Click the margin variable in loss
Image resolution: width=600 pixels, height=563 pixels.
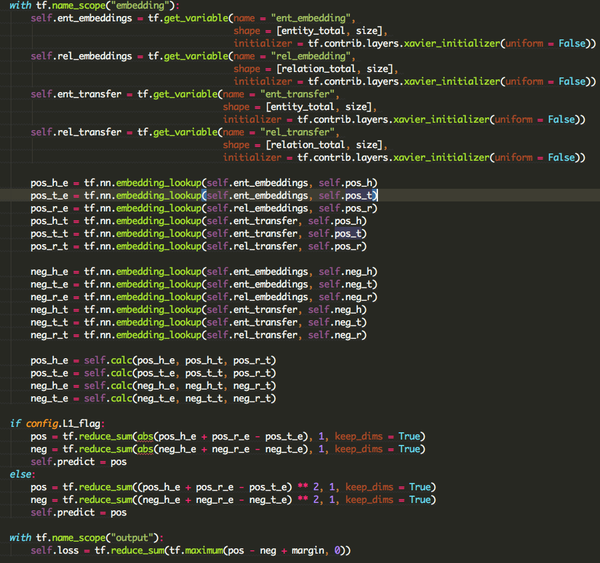[308, 550]
